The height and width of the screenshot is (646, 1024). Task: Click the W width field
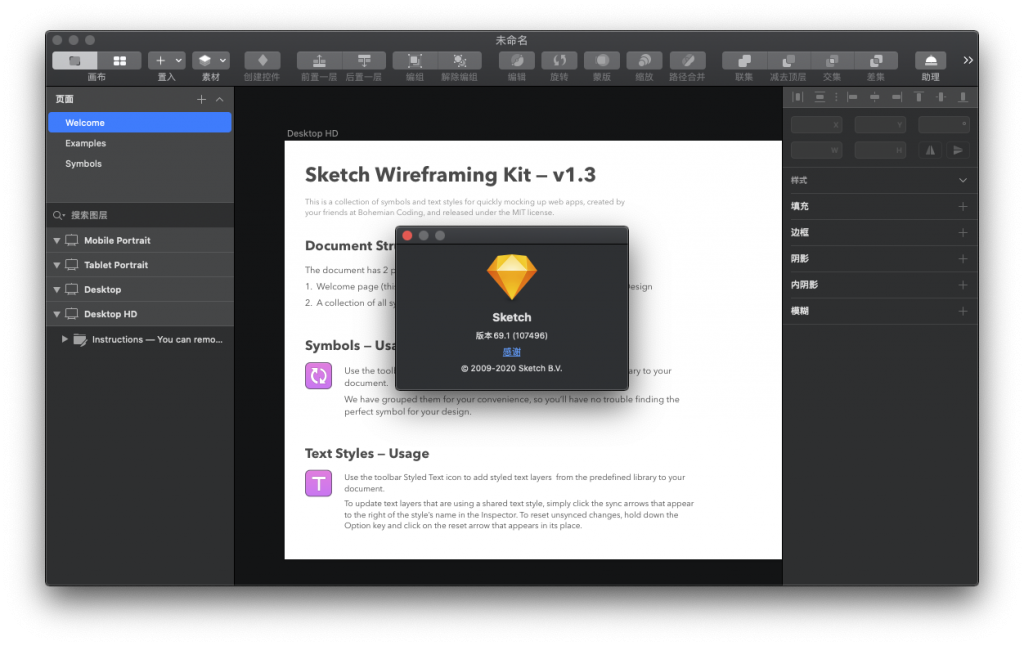tap(816, 150)
